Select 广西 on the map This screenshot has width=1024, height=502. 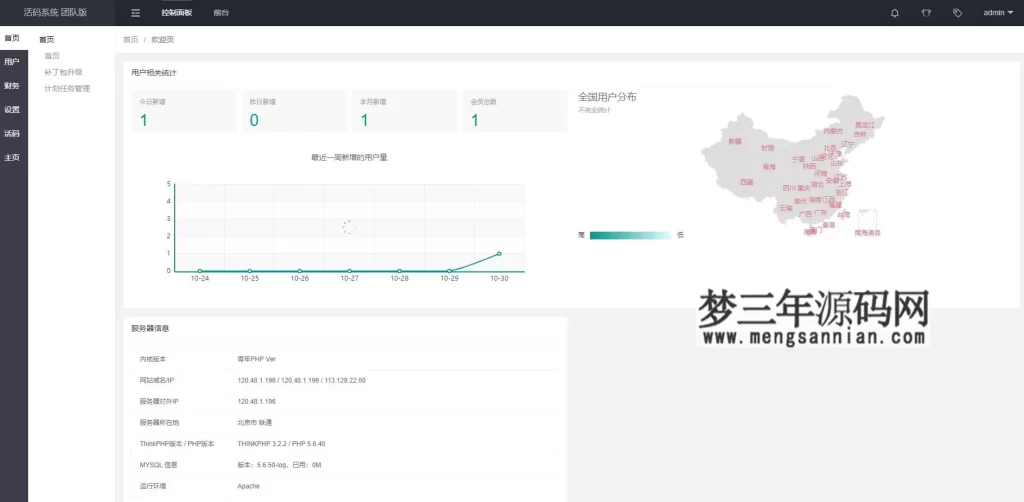(806, 214)
